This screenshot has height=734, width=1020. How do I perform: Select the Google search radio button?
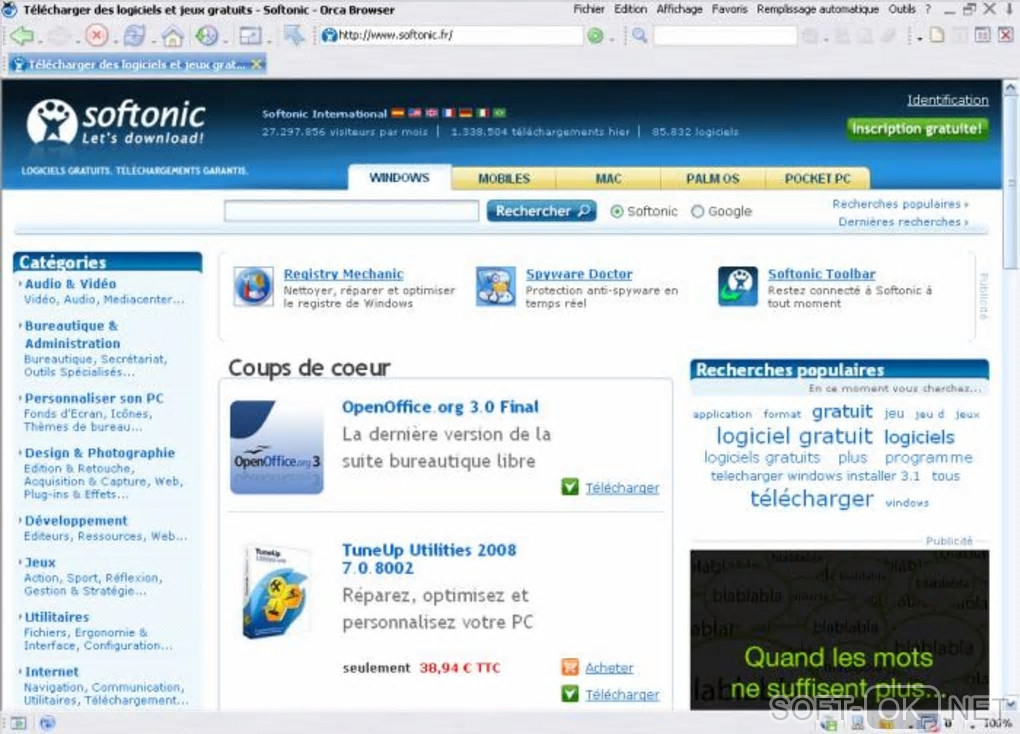point(697,211)
